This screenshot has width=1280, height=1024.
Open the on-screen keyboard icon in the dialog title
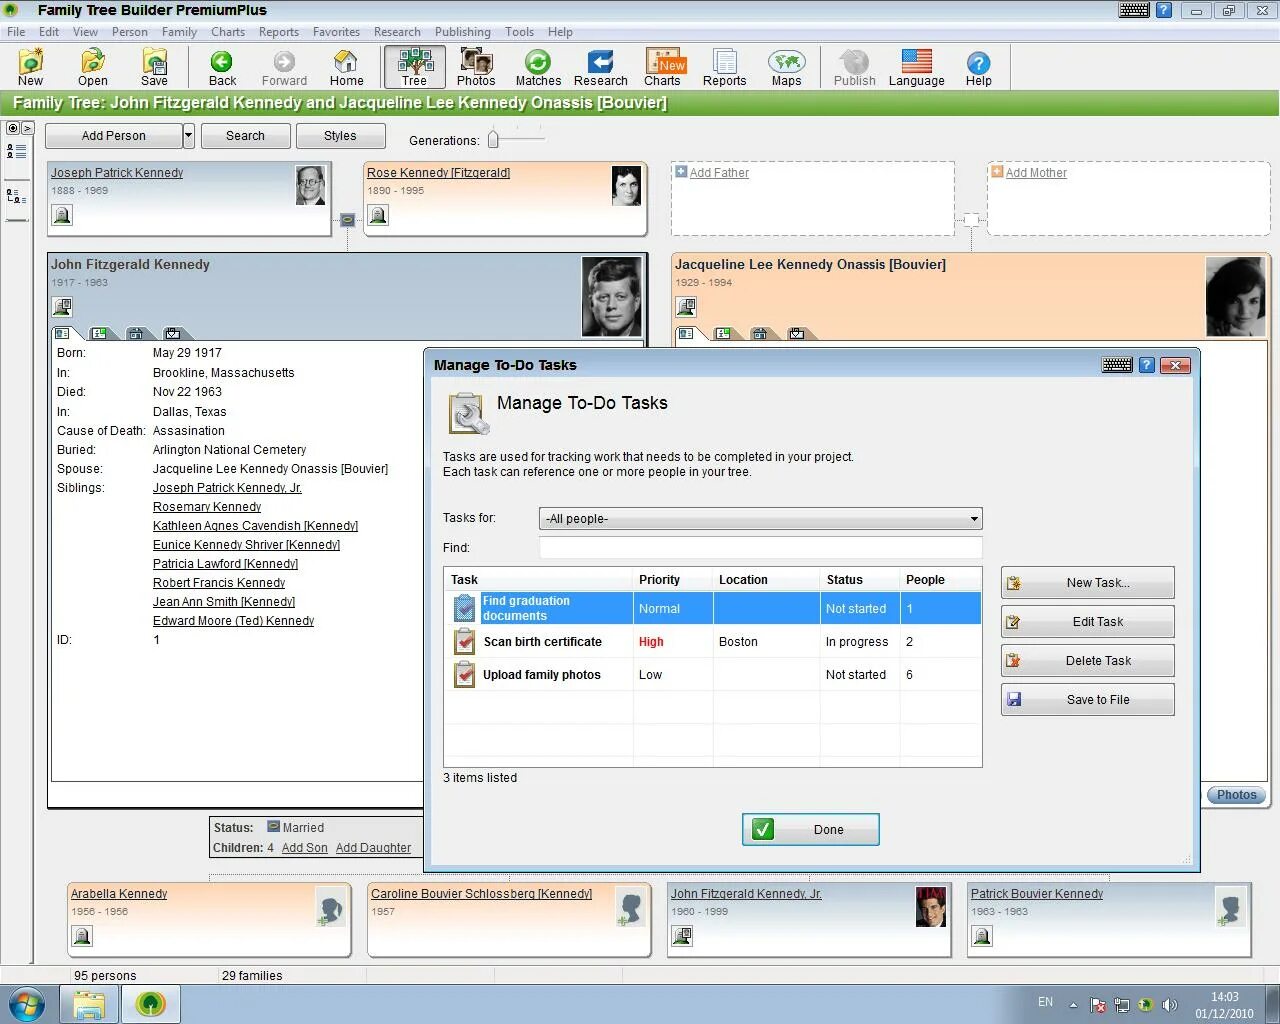(x=1117, y=365)
